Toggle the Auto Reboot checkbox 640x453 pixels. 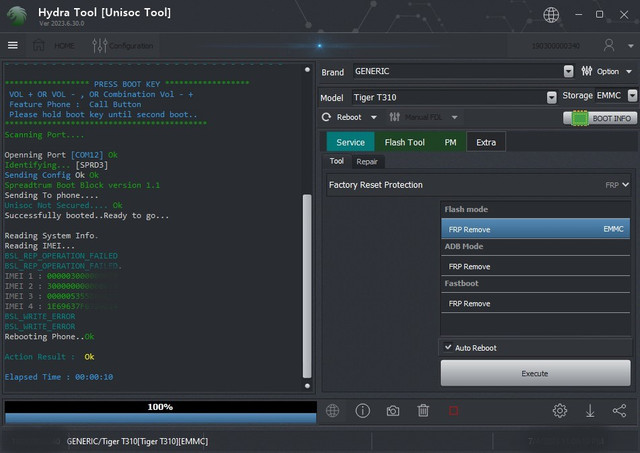click(x=448, y=348)
